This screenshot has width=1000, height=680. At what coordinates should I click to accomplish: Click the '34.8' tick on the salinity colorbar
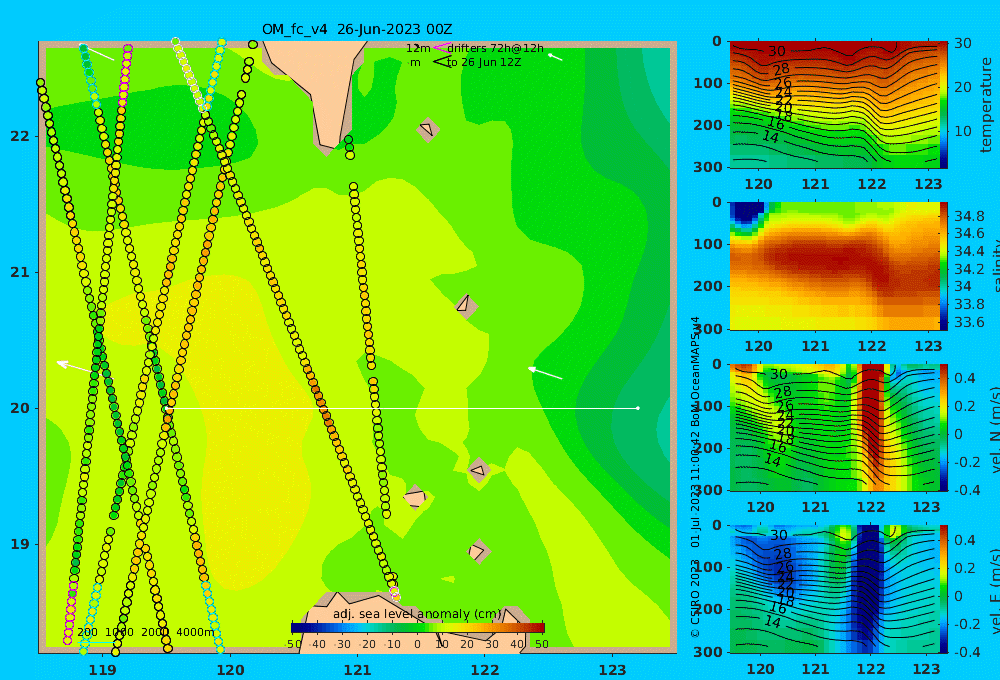[969, 216]
